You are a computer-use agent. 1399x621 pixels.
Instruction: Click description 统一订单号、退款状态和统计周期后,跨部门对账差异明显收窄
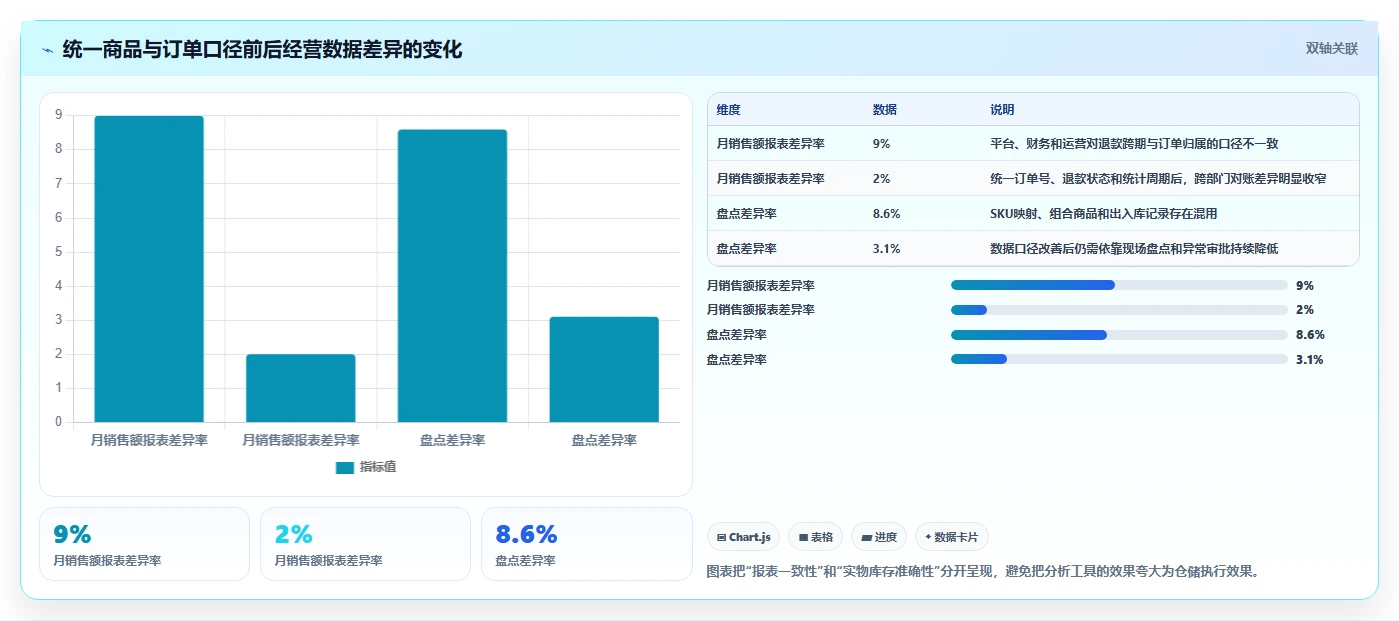(x=1158, y=178)
